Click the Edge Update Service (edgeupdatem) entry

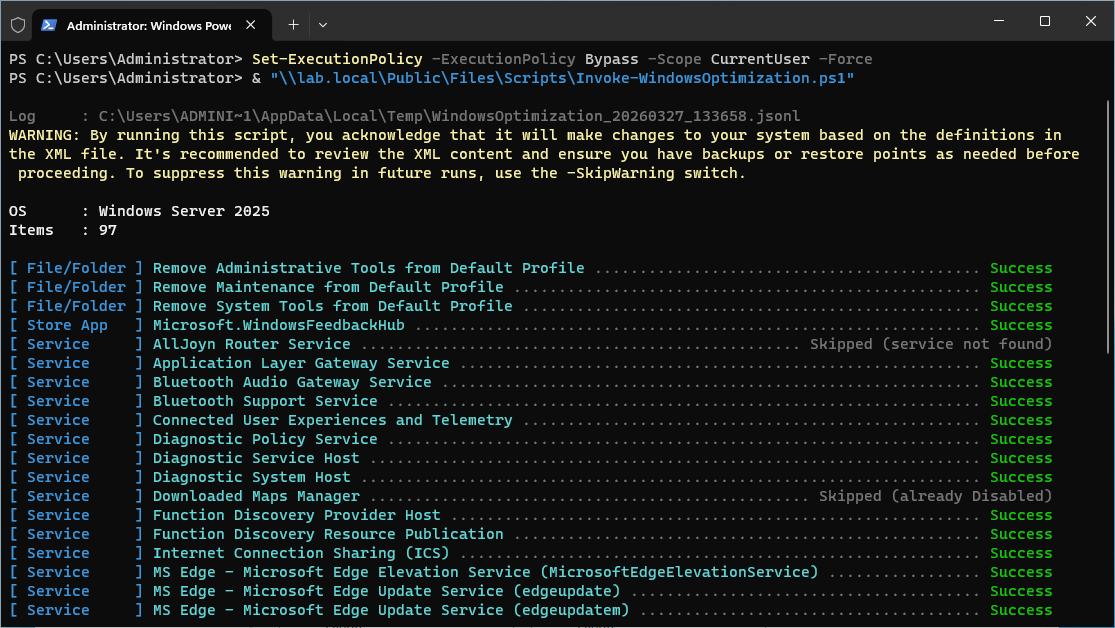point(391,610)
